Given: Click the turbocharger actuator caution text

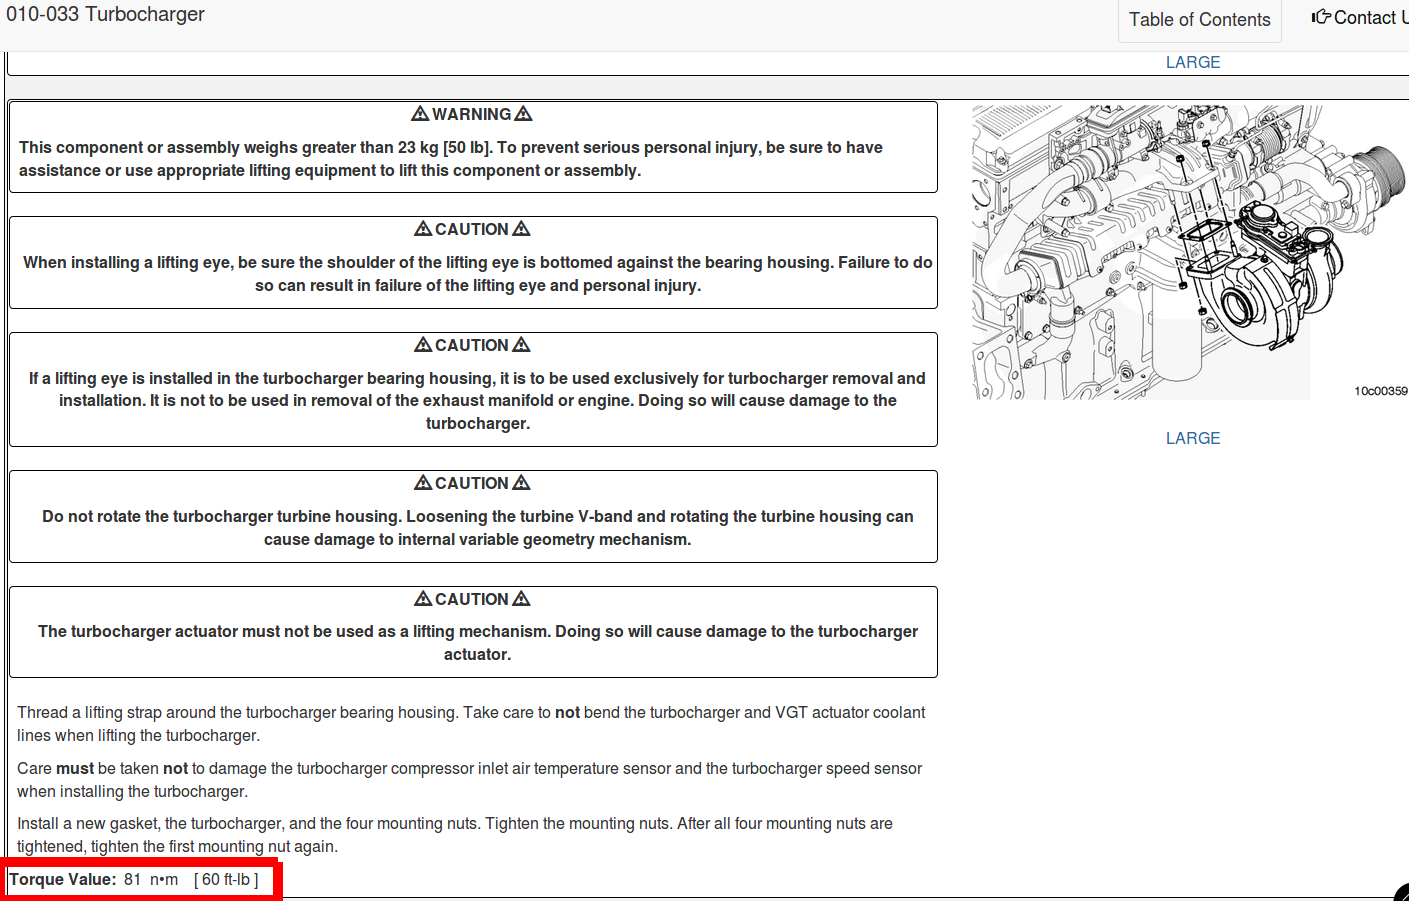Looking at the screenshot, I should point(478,643).
